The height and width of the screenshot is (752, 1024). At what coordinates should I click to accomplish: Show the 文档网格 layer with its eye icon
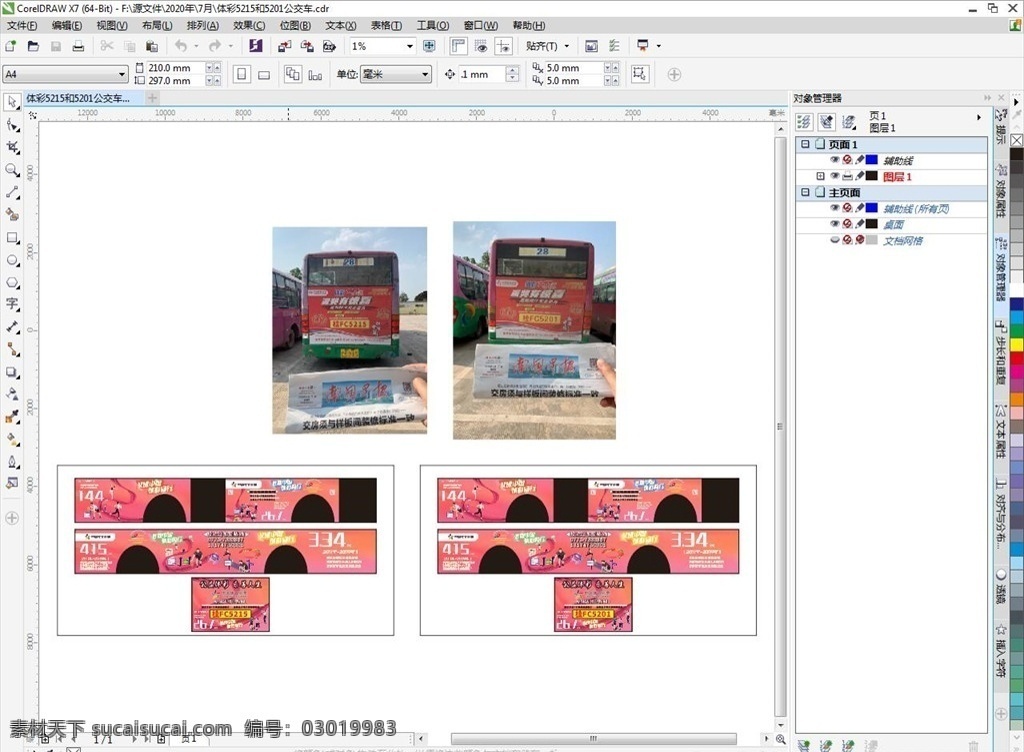coord(834,240)
